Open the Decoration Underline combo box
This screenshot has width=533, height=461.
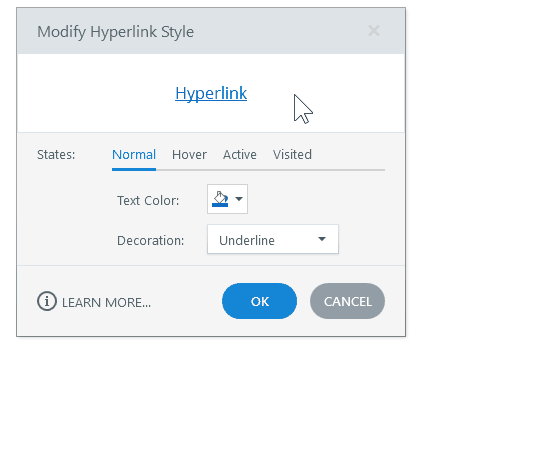[273, 239]
